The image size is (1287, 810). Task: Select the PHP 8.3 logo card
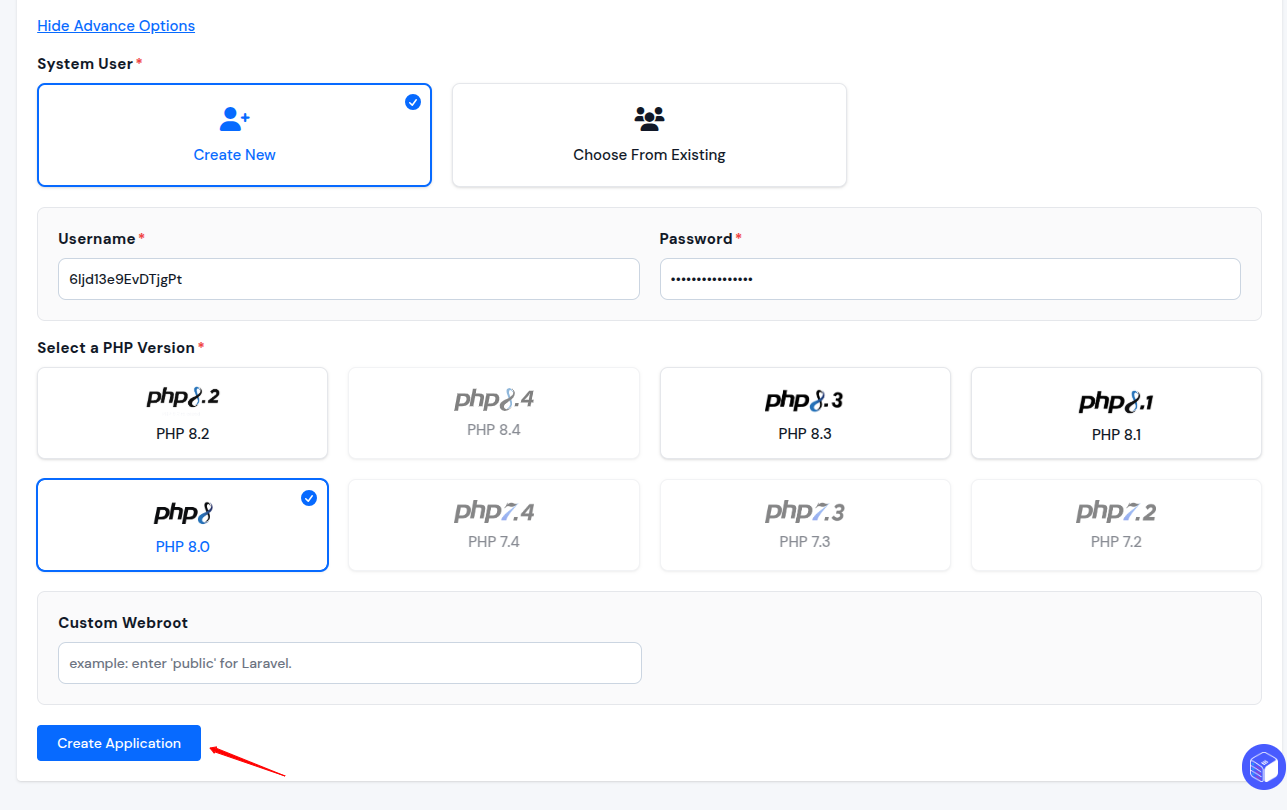tap(805, 413)
